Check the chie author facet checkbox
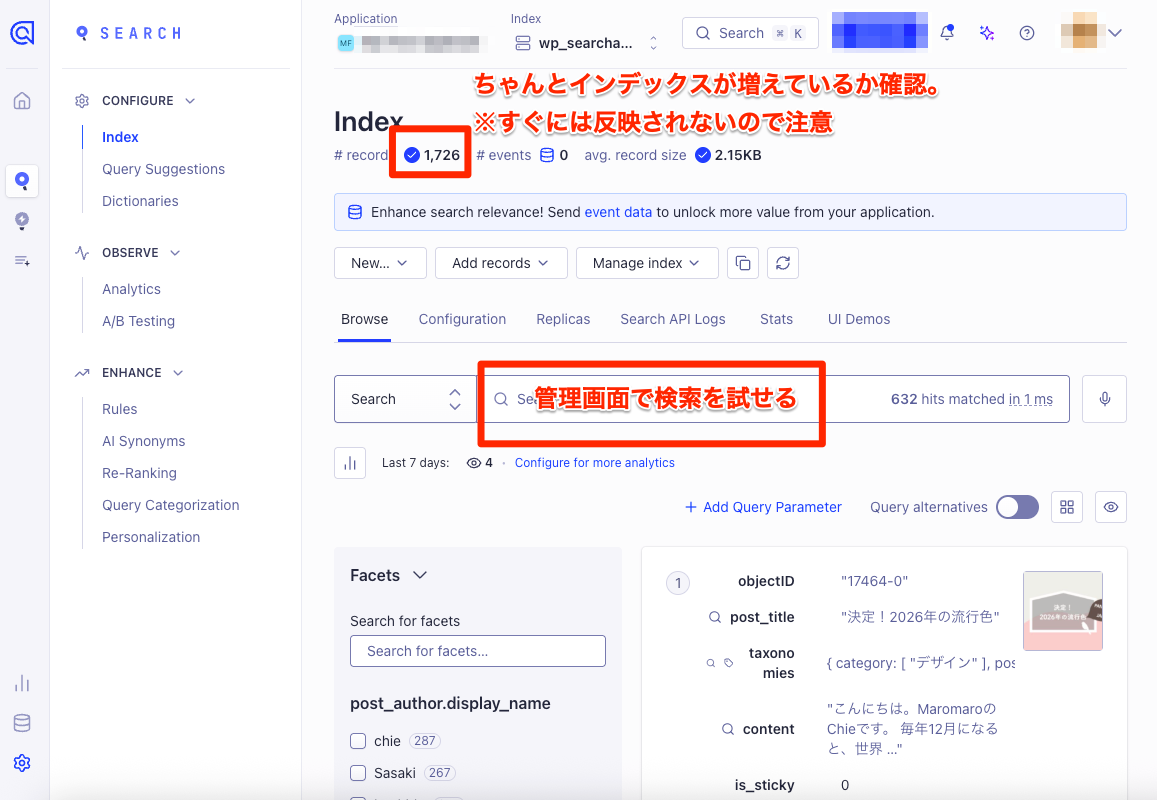The width and height of the screenshot is (1157, 800). coord(358,741)
